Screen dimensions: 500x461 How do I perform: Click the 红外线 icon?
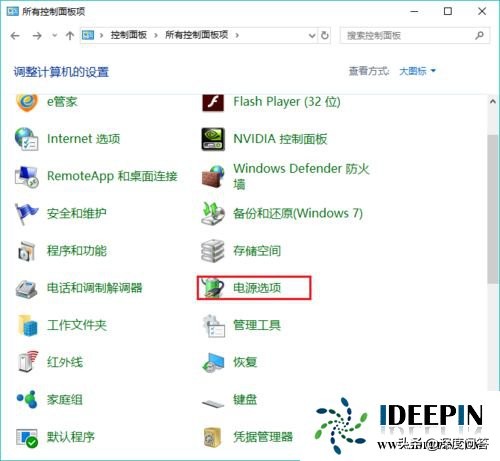pyautogui.click(x=28, y=362)
